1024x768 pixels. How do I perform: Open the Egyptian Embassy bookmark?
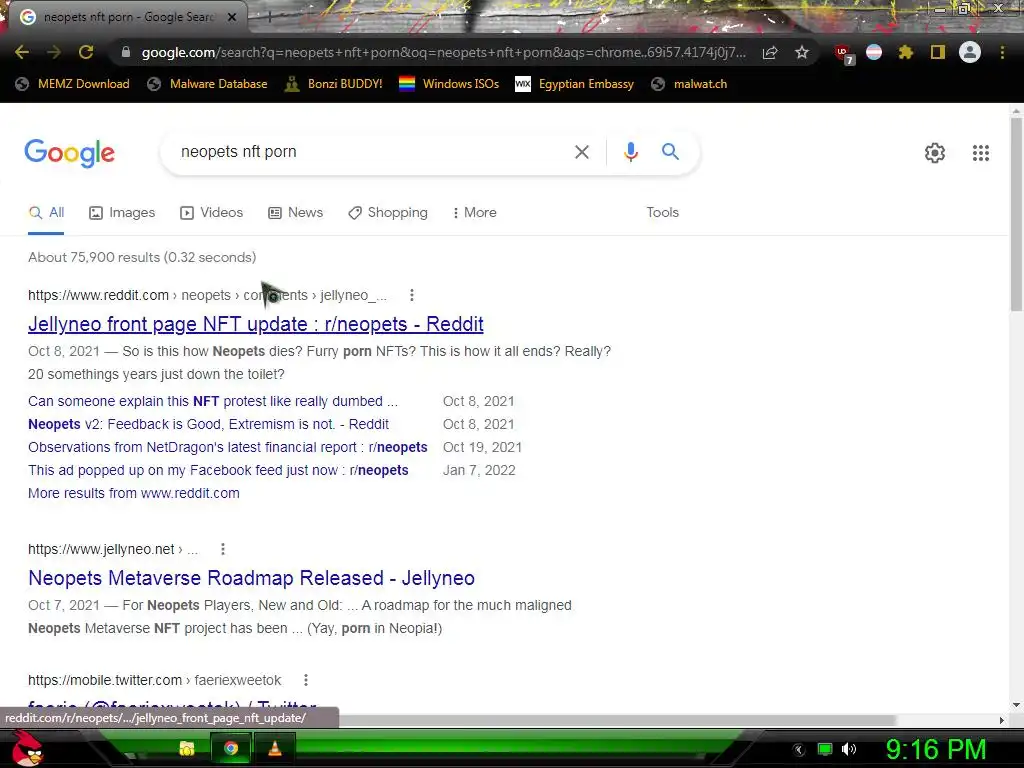575,84
